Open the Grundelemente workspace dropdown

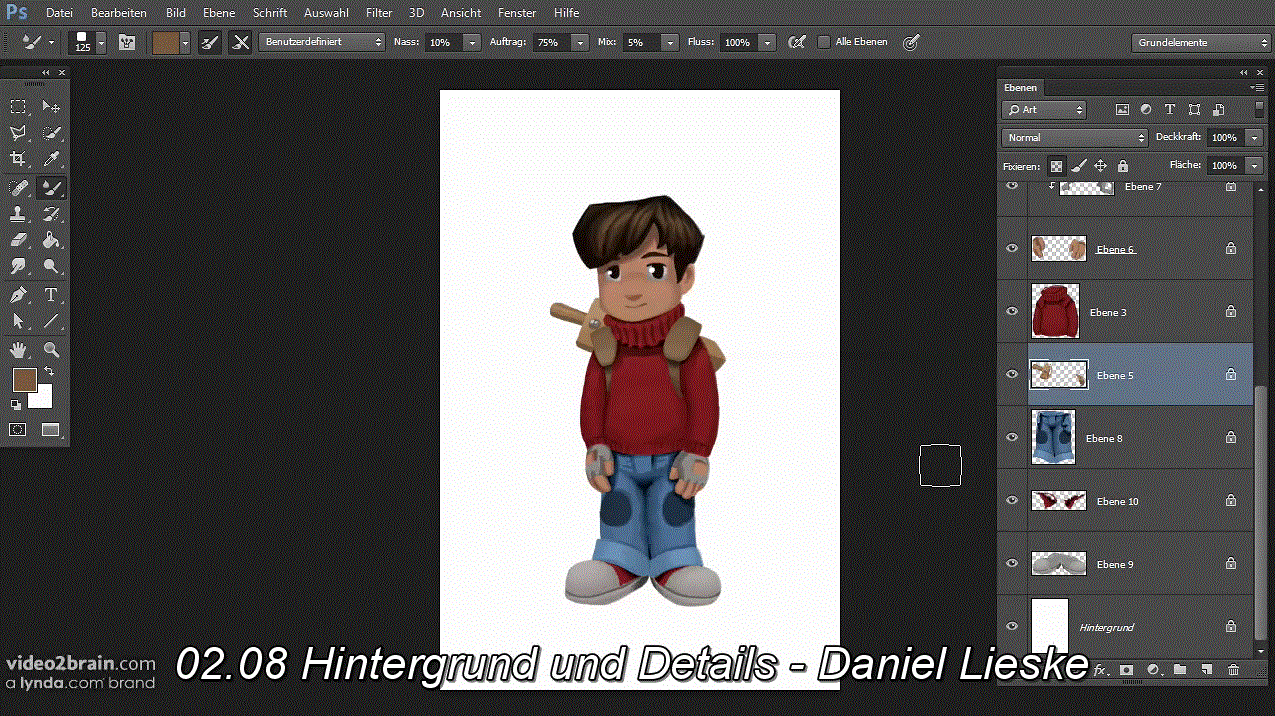point(1202,42)
